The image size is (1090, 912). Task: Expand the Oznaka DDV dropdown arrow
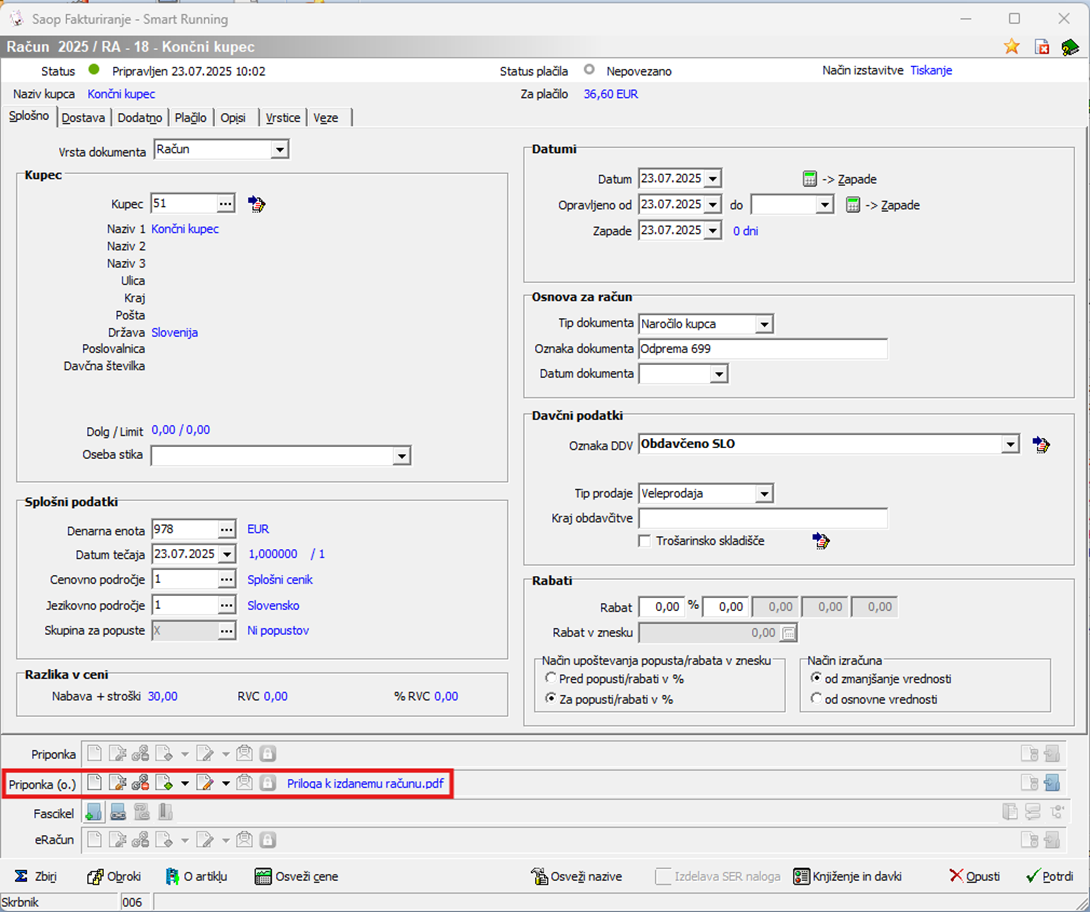tap(1010, 443)
